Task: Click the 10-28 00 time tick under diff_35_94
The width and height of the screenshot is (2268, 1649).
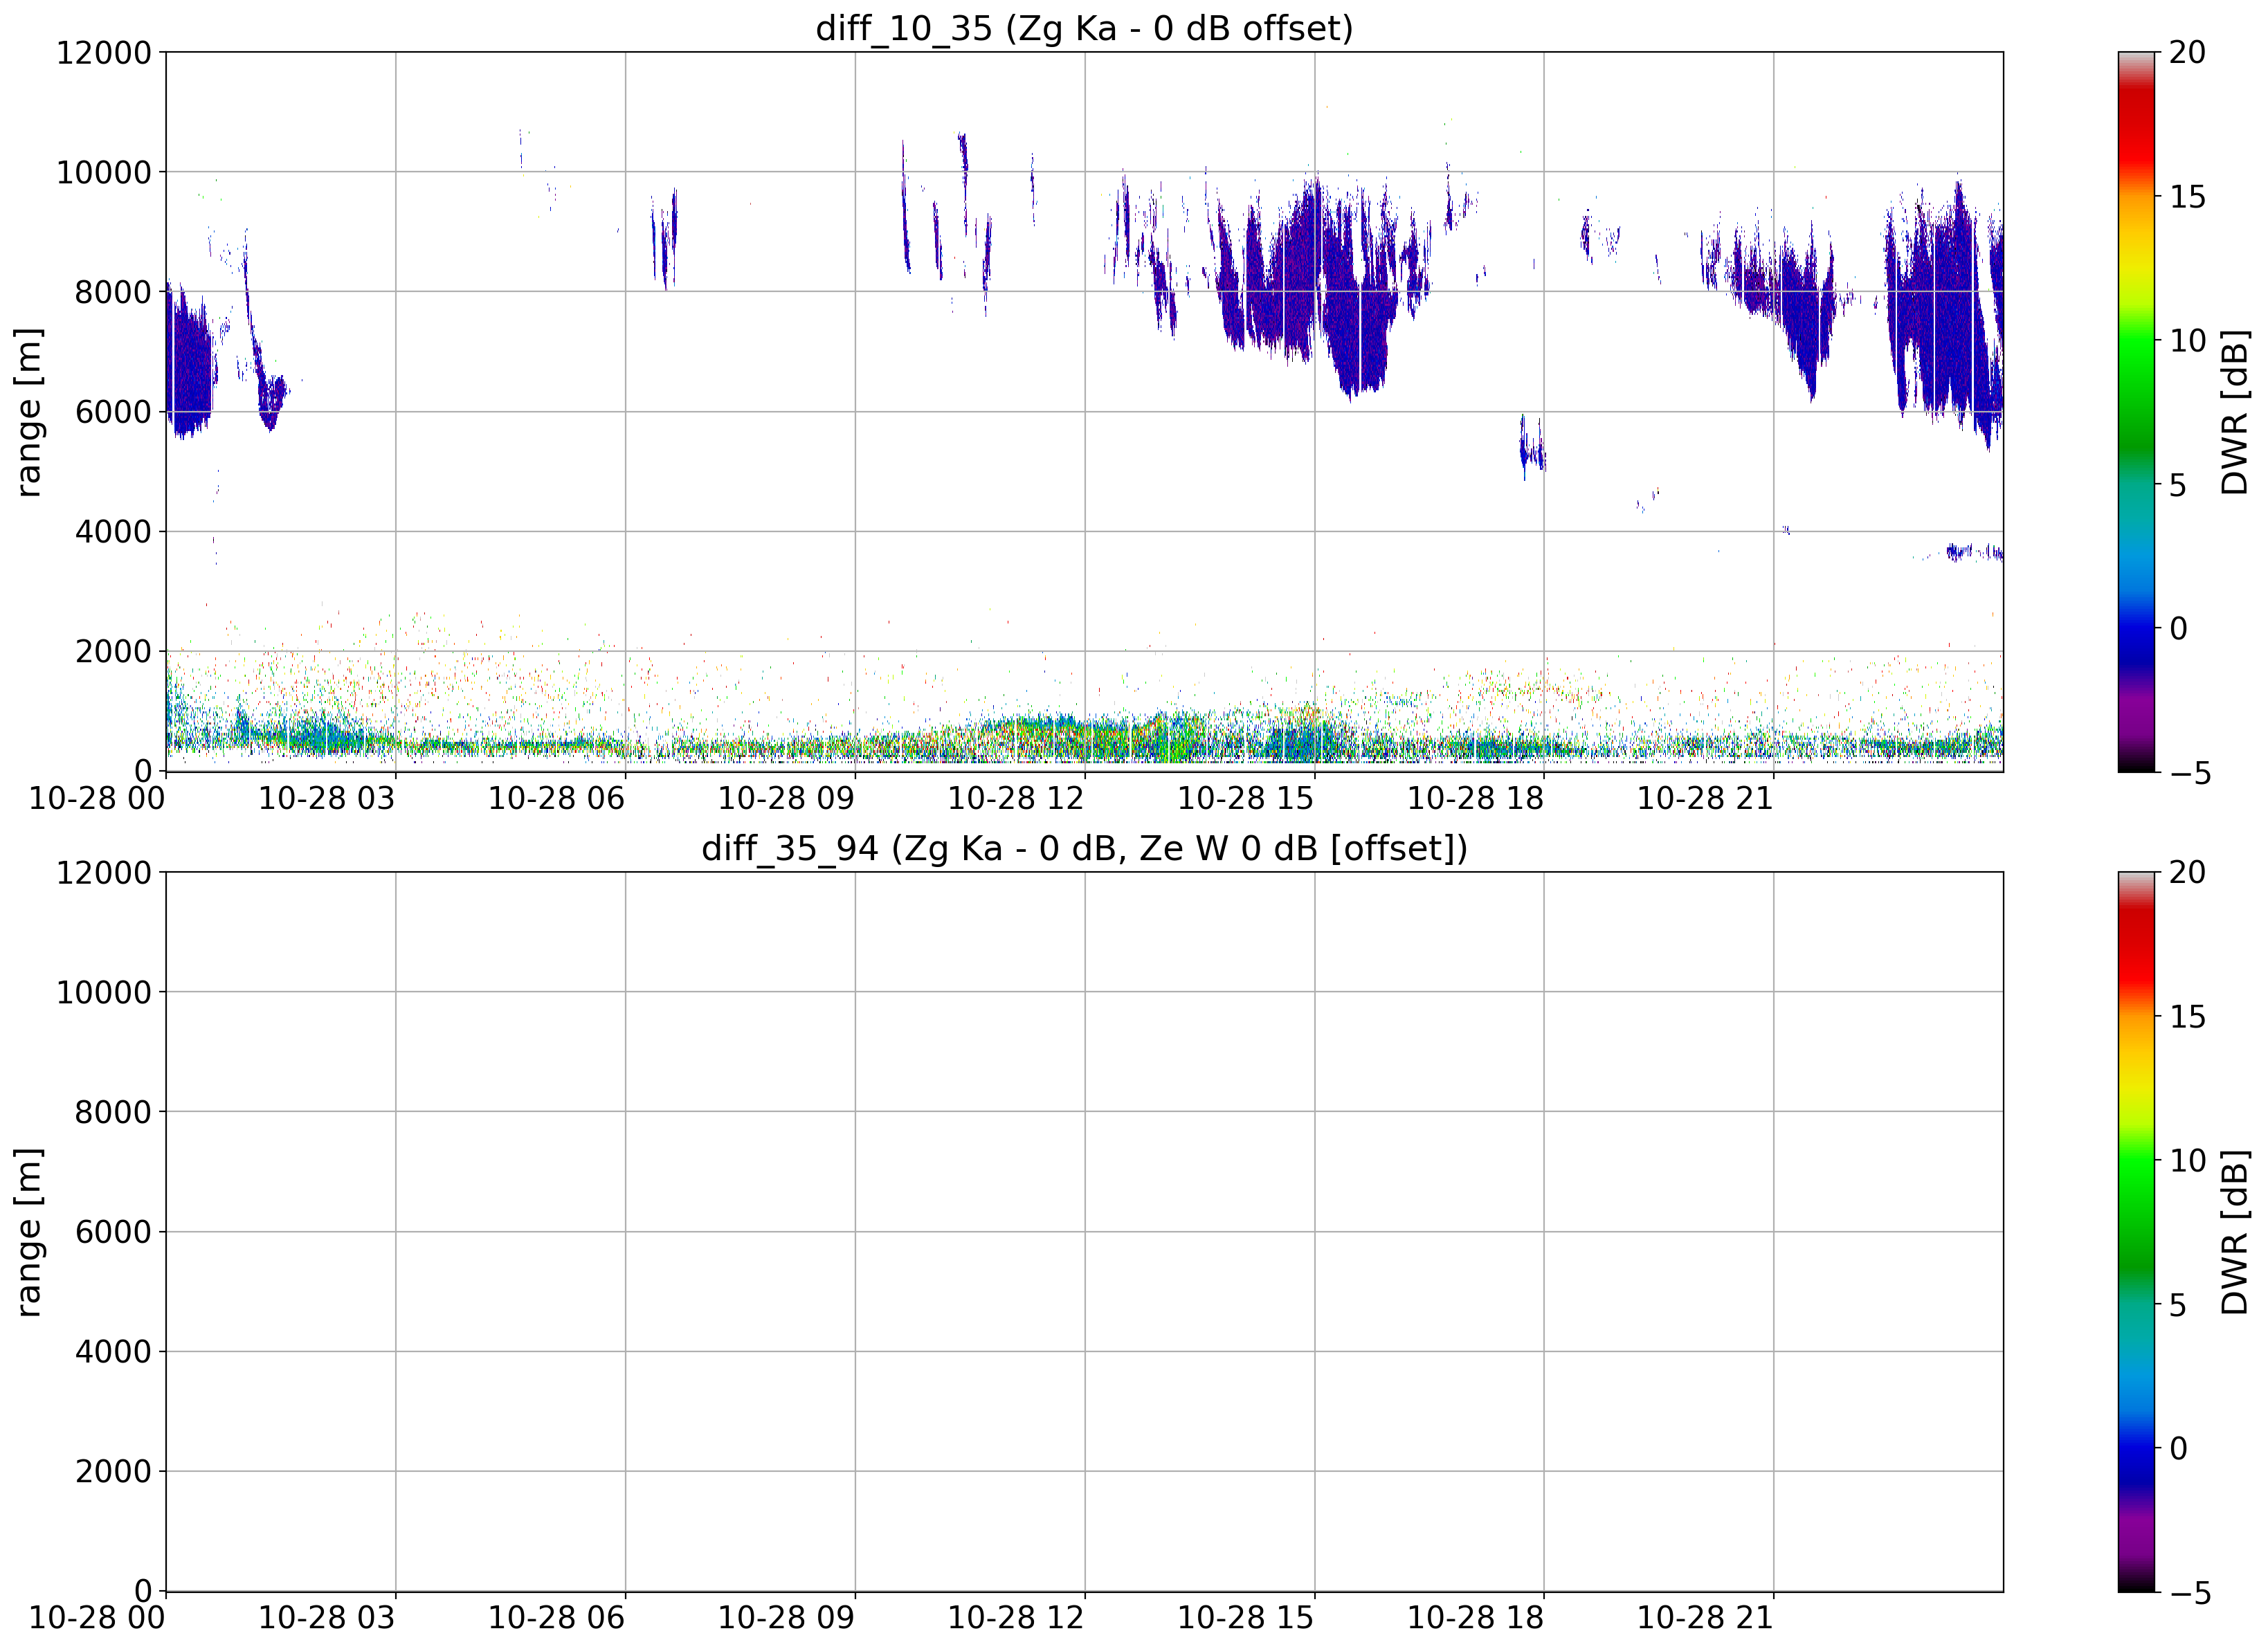Action: coord(97,1618)
